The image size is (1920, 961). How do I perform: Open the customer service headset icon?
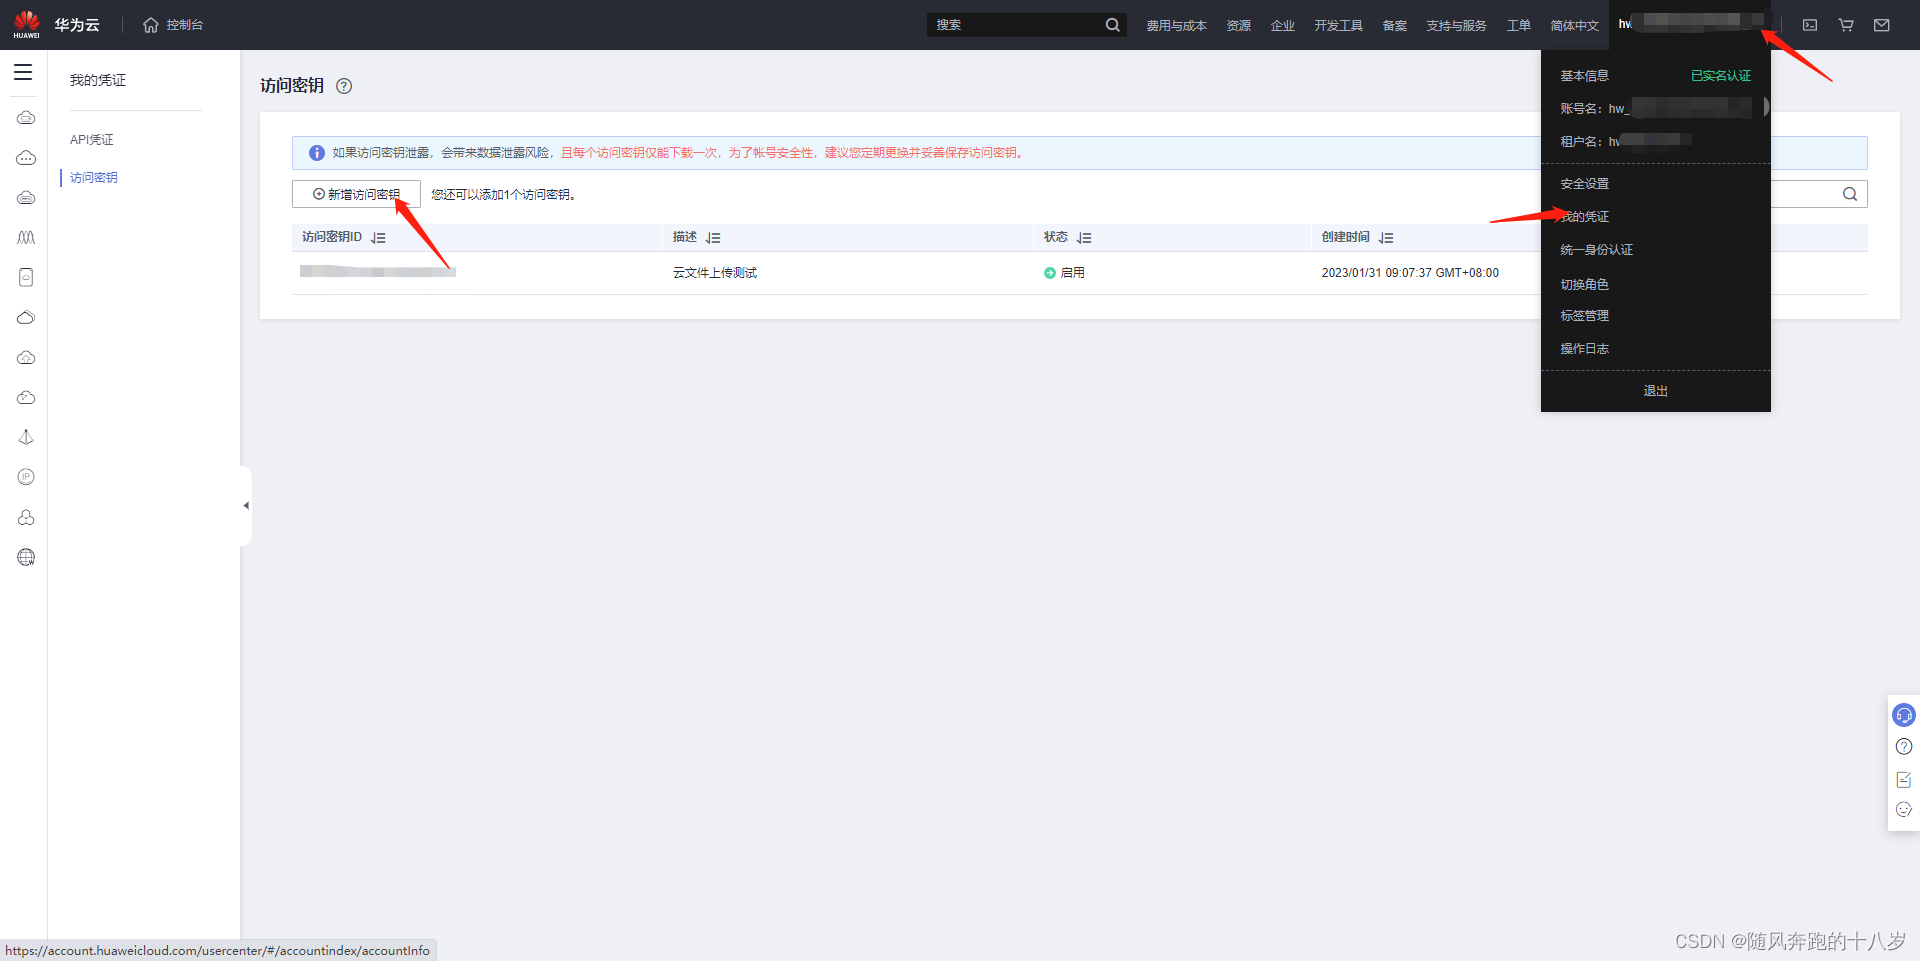click(x=1904, y=715)
